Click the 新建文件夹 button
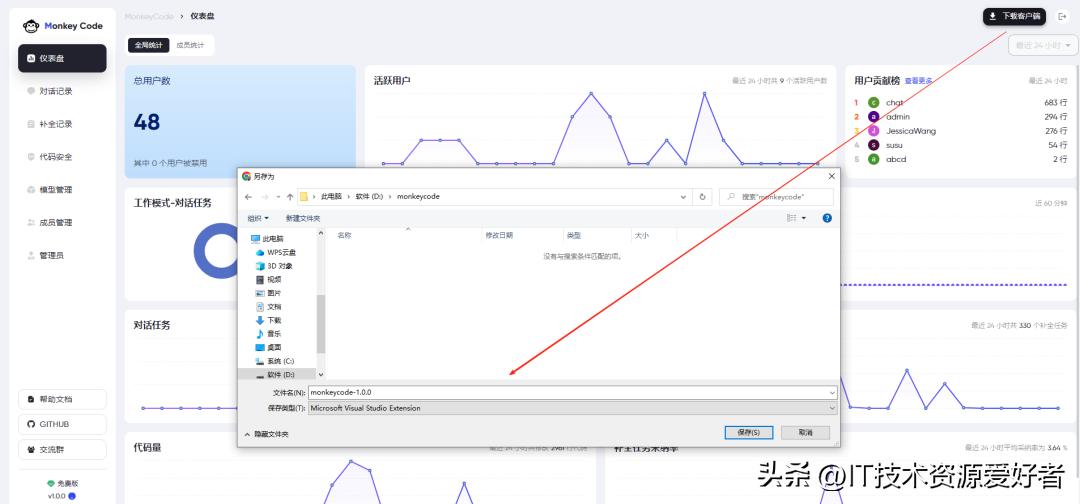The image size is (1080, 504). pyautogui.click(x=303, y=218)
